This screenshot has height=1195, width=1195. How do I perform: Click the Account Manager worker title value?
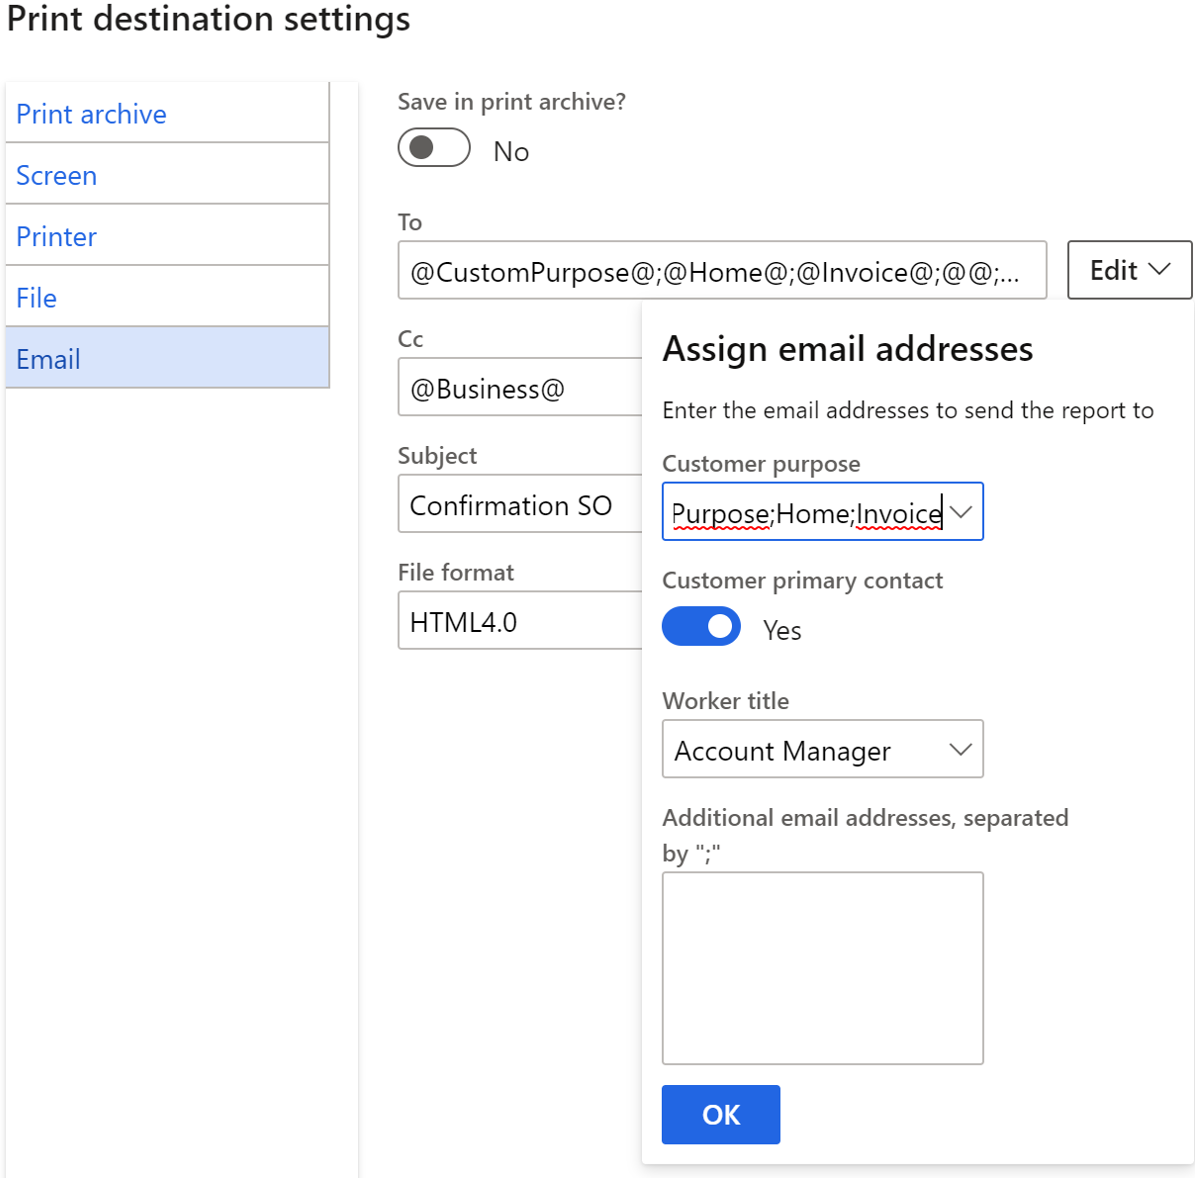[x=783, y=751]
